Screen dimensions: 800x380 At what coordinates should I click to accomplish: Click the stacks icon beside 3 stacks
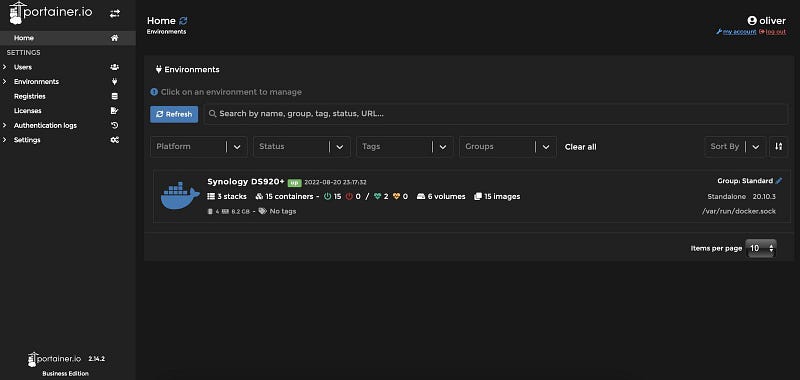coord(211,196)
